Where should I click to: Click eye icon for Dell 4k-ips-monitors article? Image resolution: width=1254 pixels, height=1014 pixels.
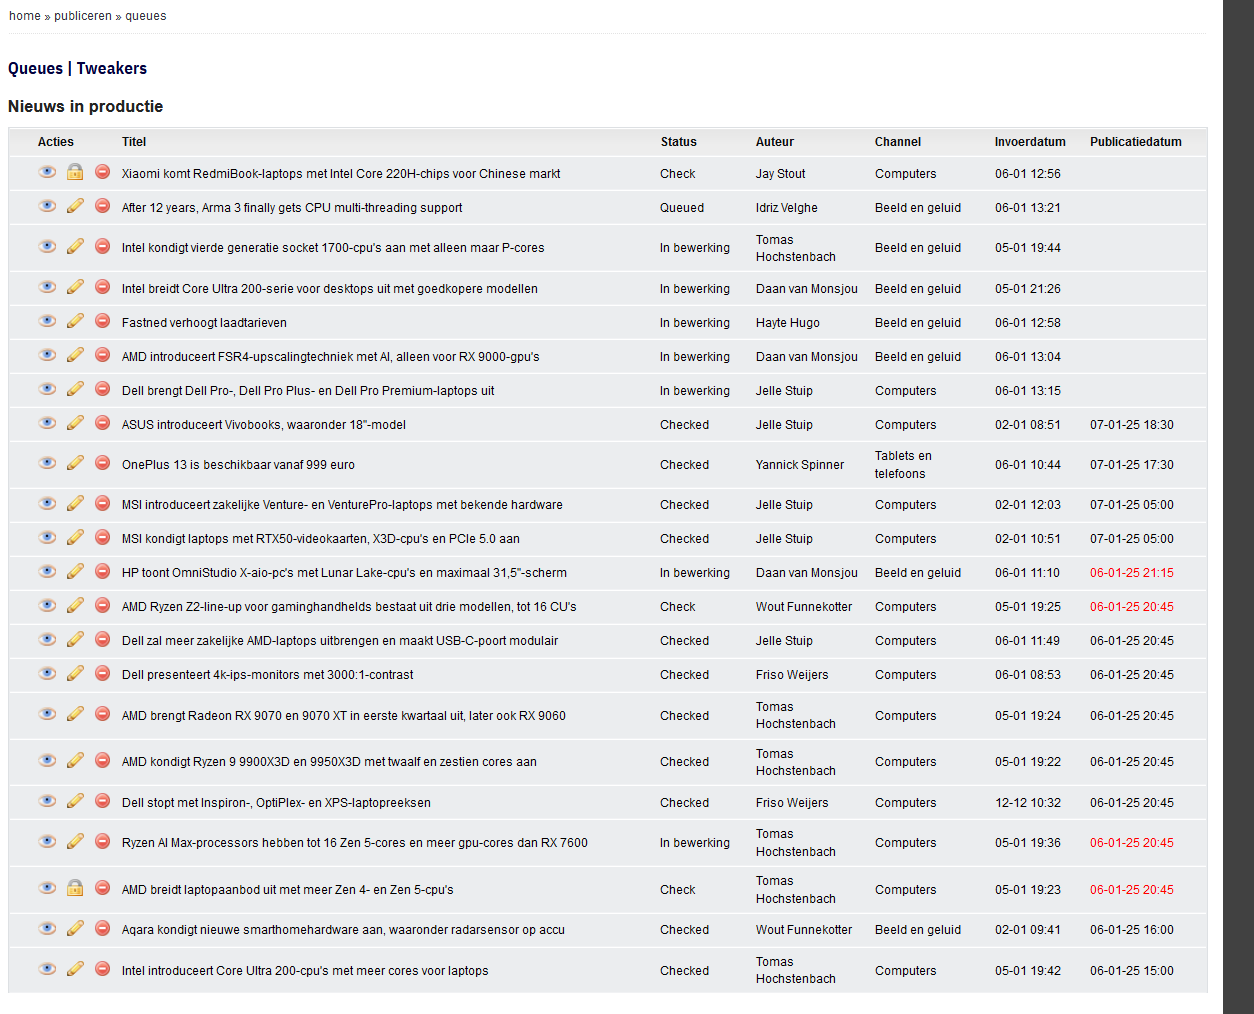click(47, 673)
